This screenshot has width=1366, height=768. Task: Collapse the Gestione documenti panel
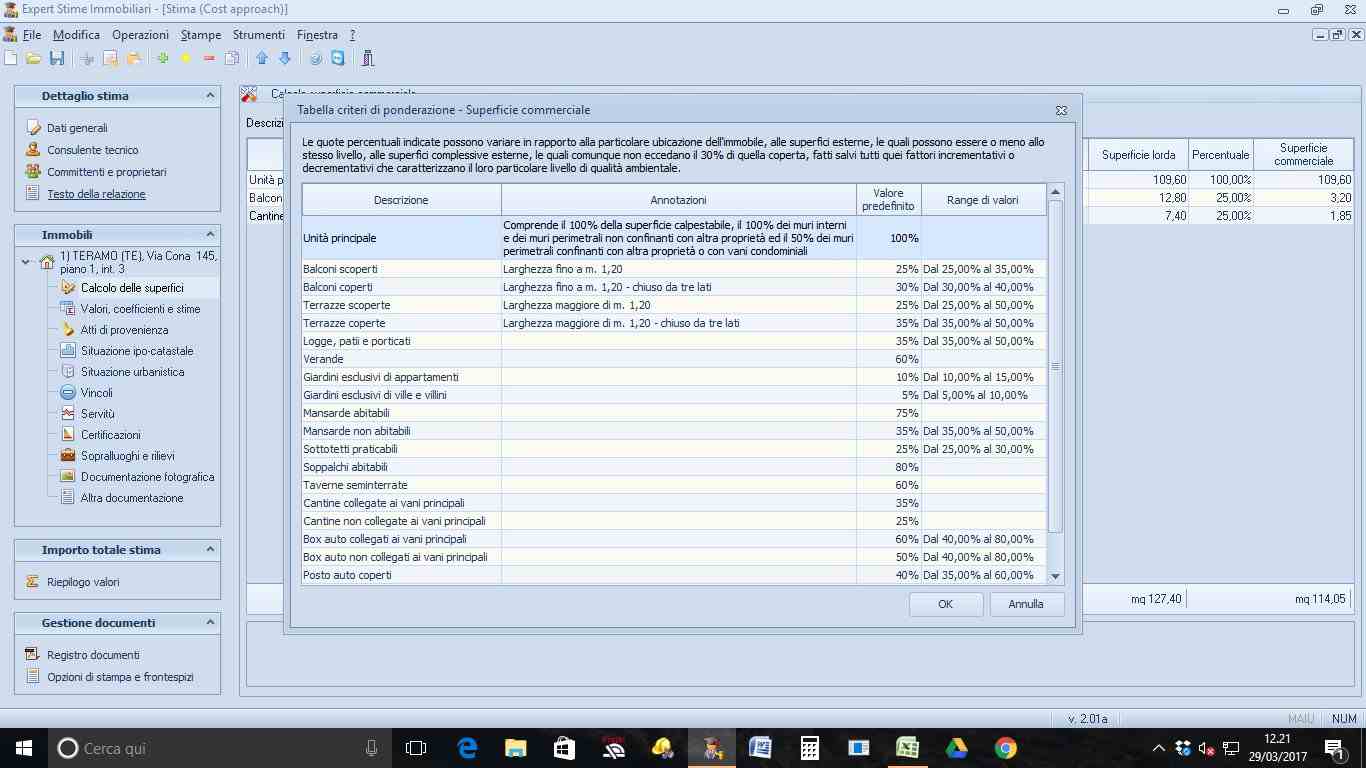click(x=210, y=623)
